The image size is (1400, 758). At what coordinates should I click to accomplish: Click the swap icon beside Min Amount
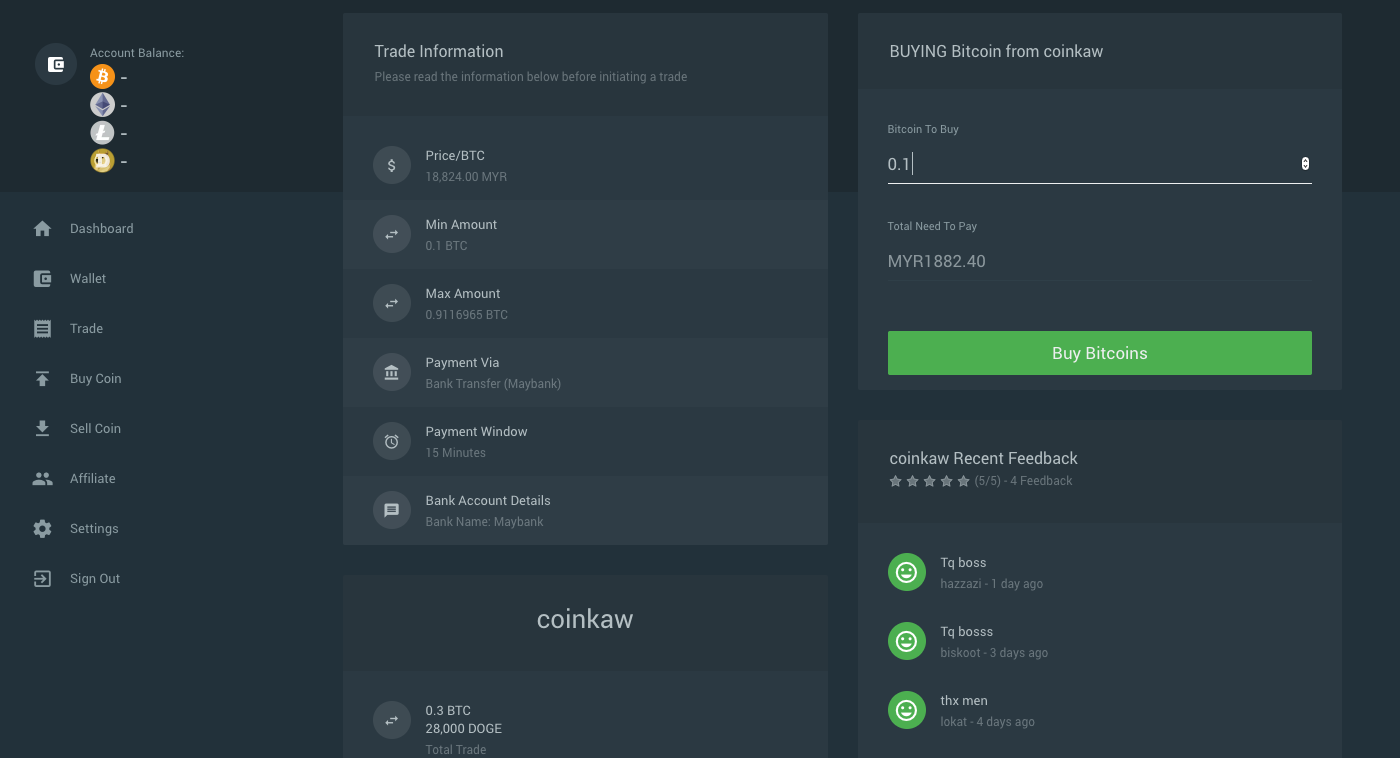(x=392, y=234)
